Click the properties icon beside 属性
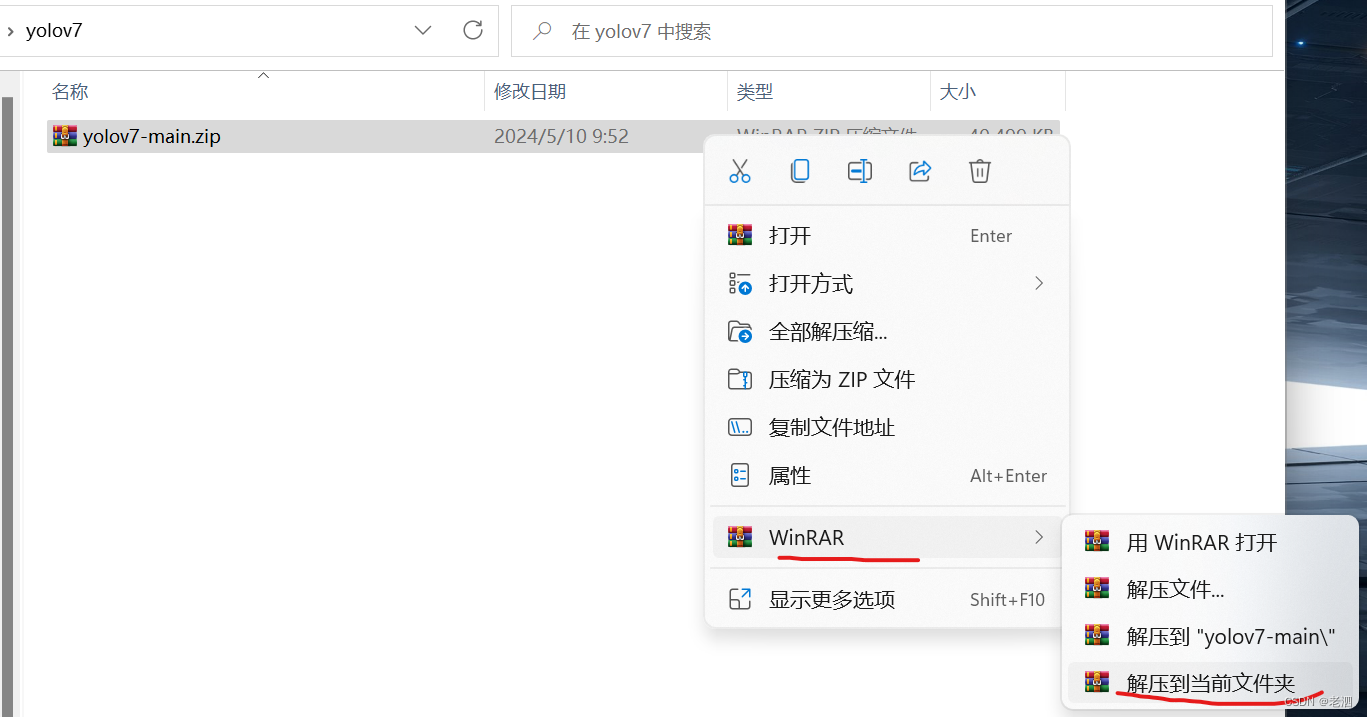 [740, 476]
